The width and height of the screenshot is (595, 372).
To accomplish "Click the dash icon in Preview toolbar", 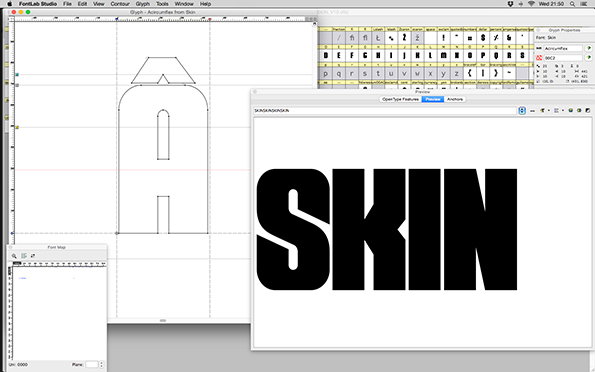I will coord(532,110).
